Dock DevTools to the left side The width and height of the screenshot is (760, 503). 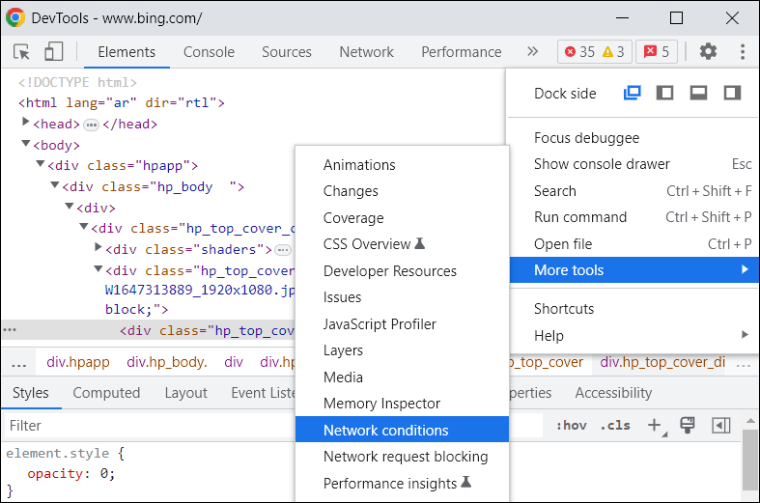point(665,93)
